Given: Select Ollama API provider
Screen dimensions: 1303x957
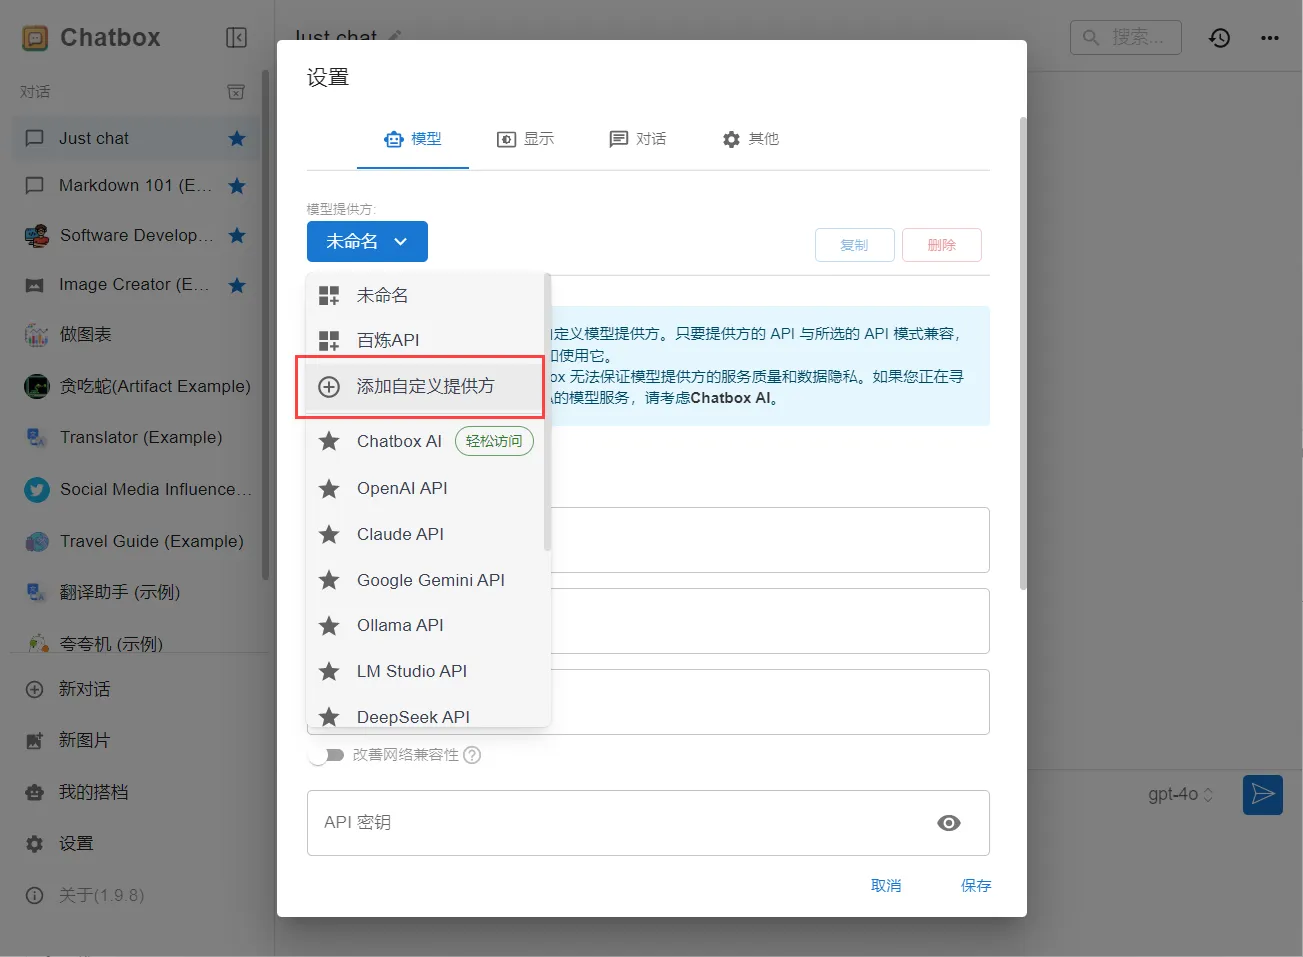Looking at the screenshot, I should click(x=425, y=626).
